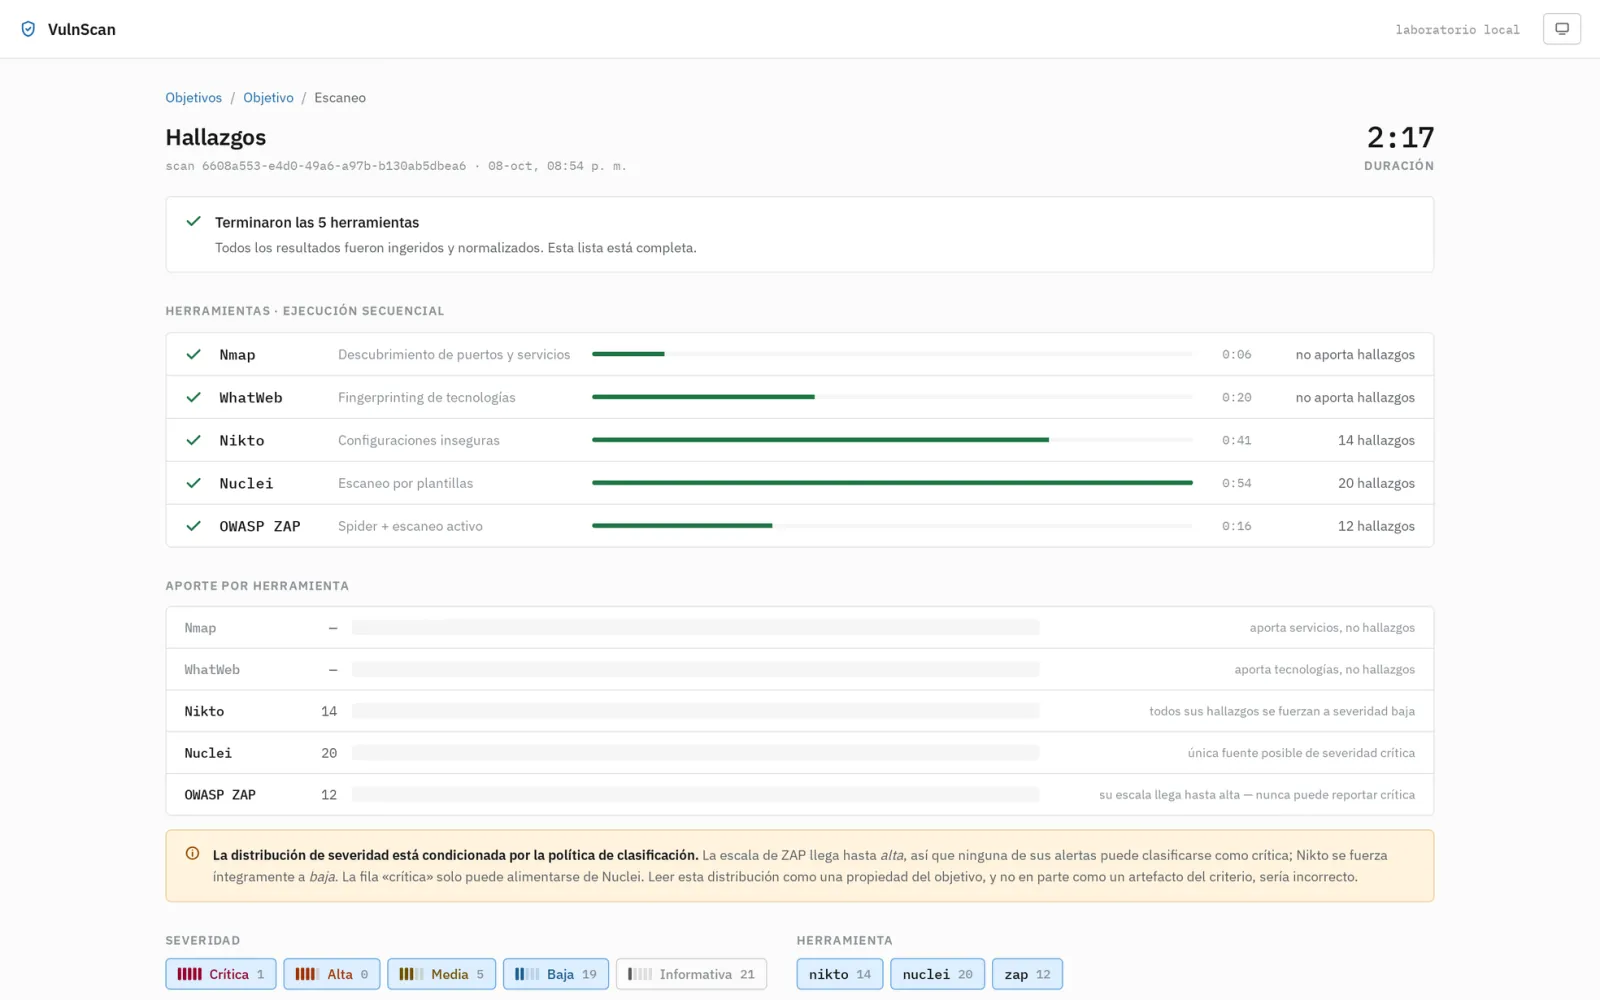The height and width of the screenshot is (1000, 1600).
Task: Click 'aporta servicios, no hallazgos' text
Action: (1332, 628)
